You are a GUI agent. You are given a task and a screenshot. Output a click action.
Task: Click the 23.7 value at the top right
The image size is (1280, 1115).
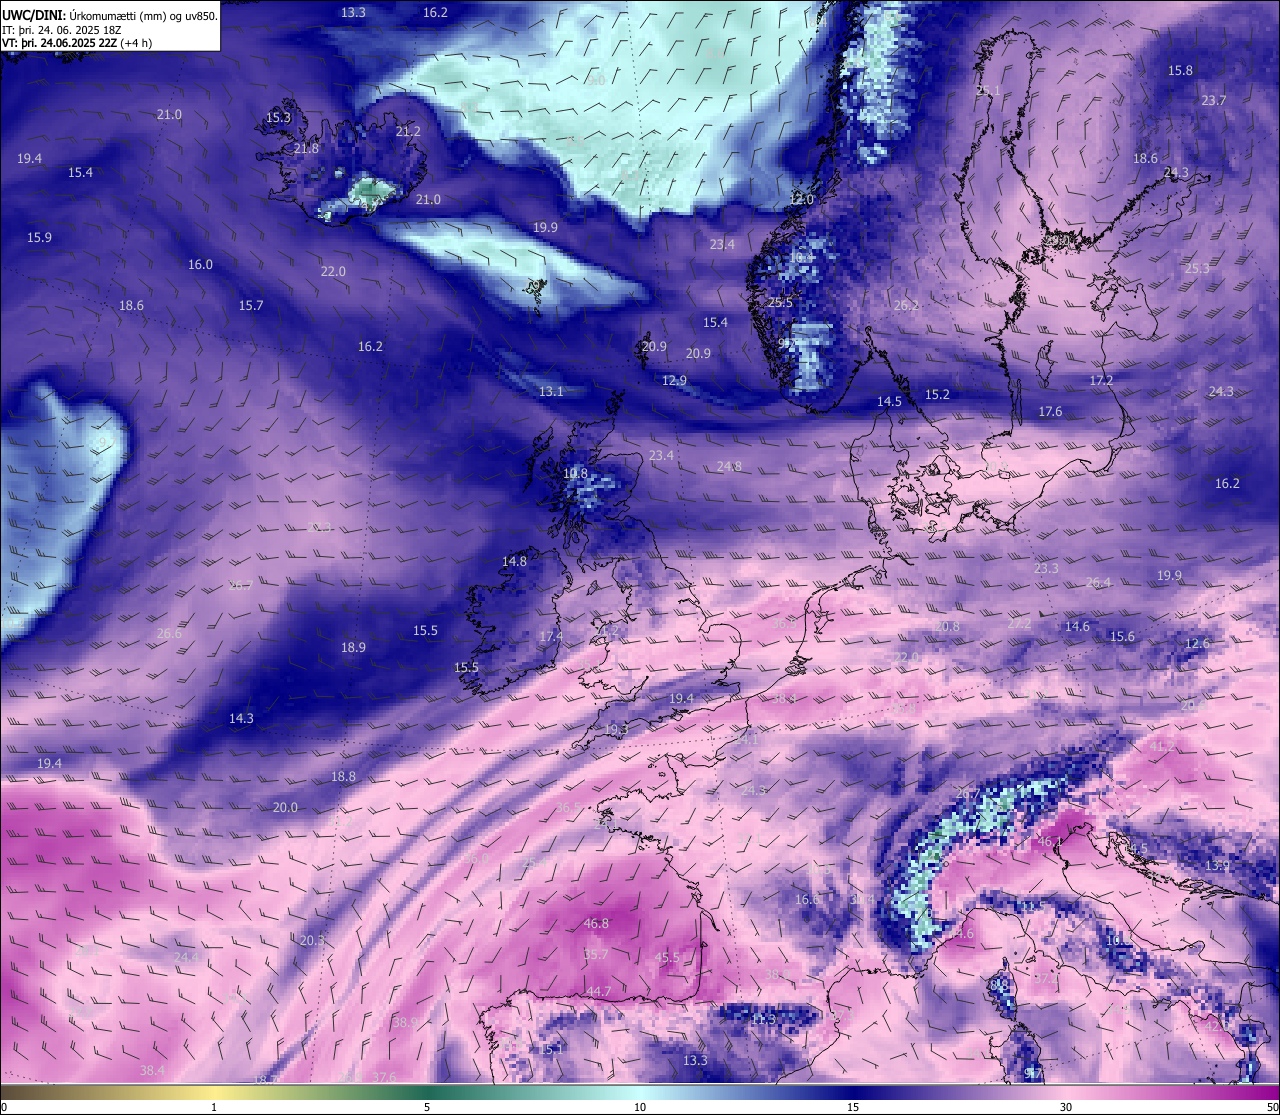click(1213, 101)
